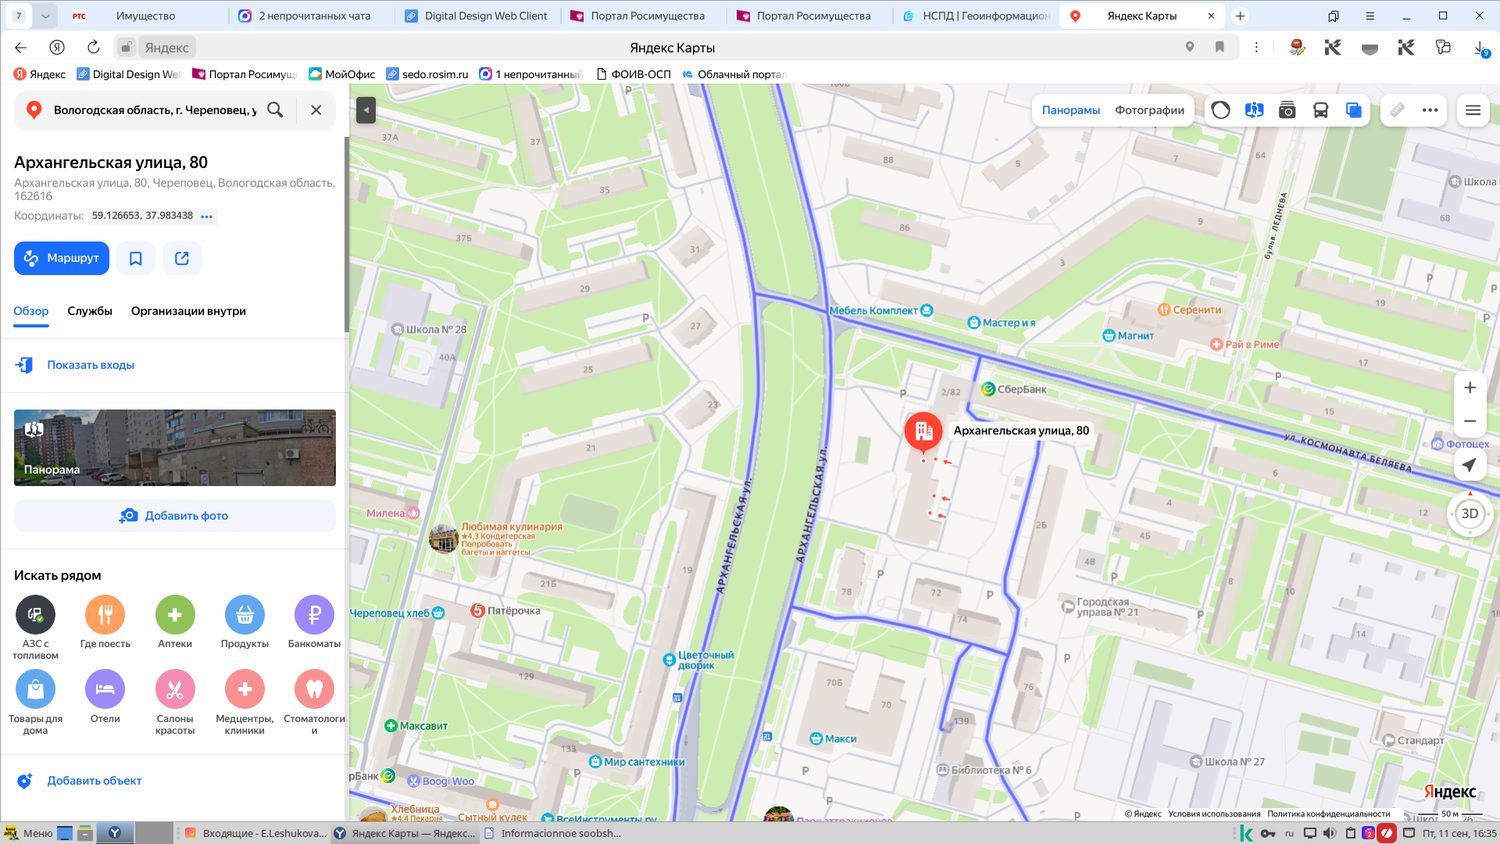Click the Показать входы link
Screen dimensions: 1500x844
coord(90,365)
